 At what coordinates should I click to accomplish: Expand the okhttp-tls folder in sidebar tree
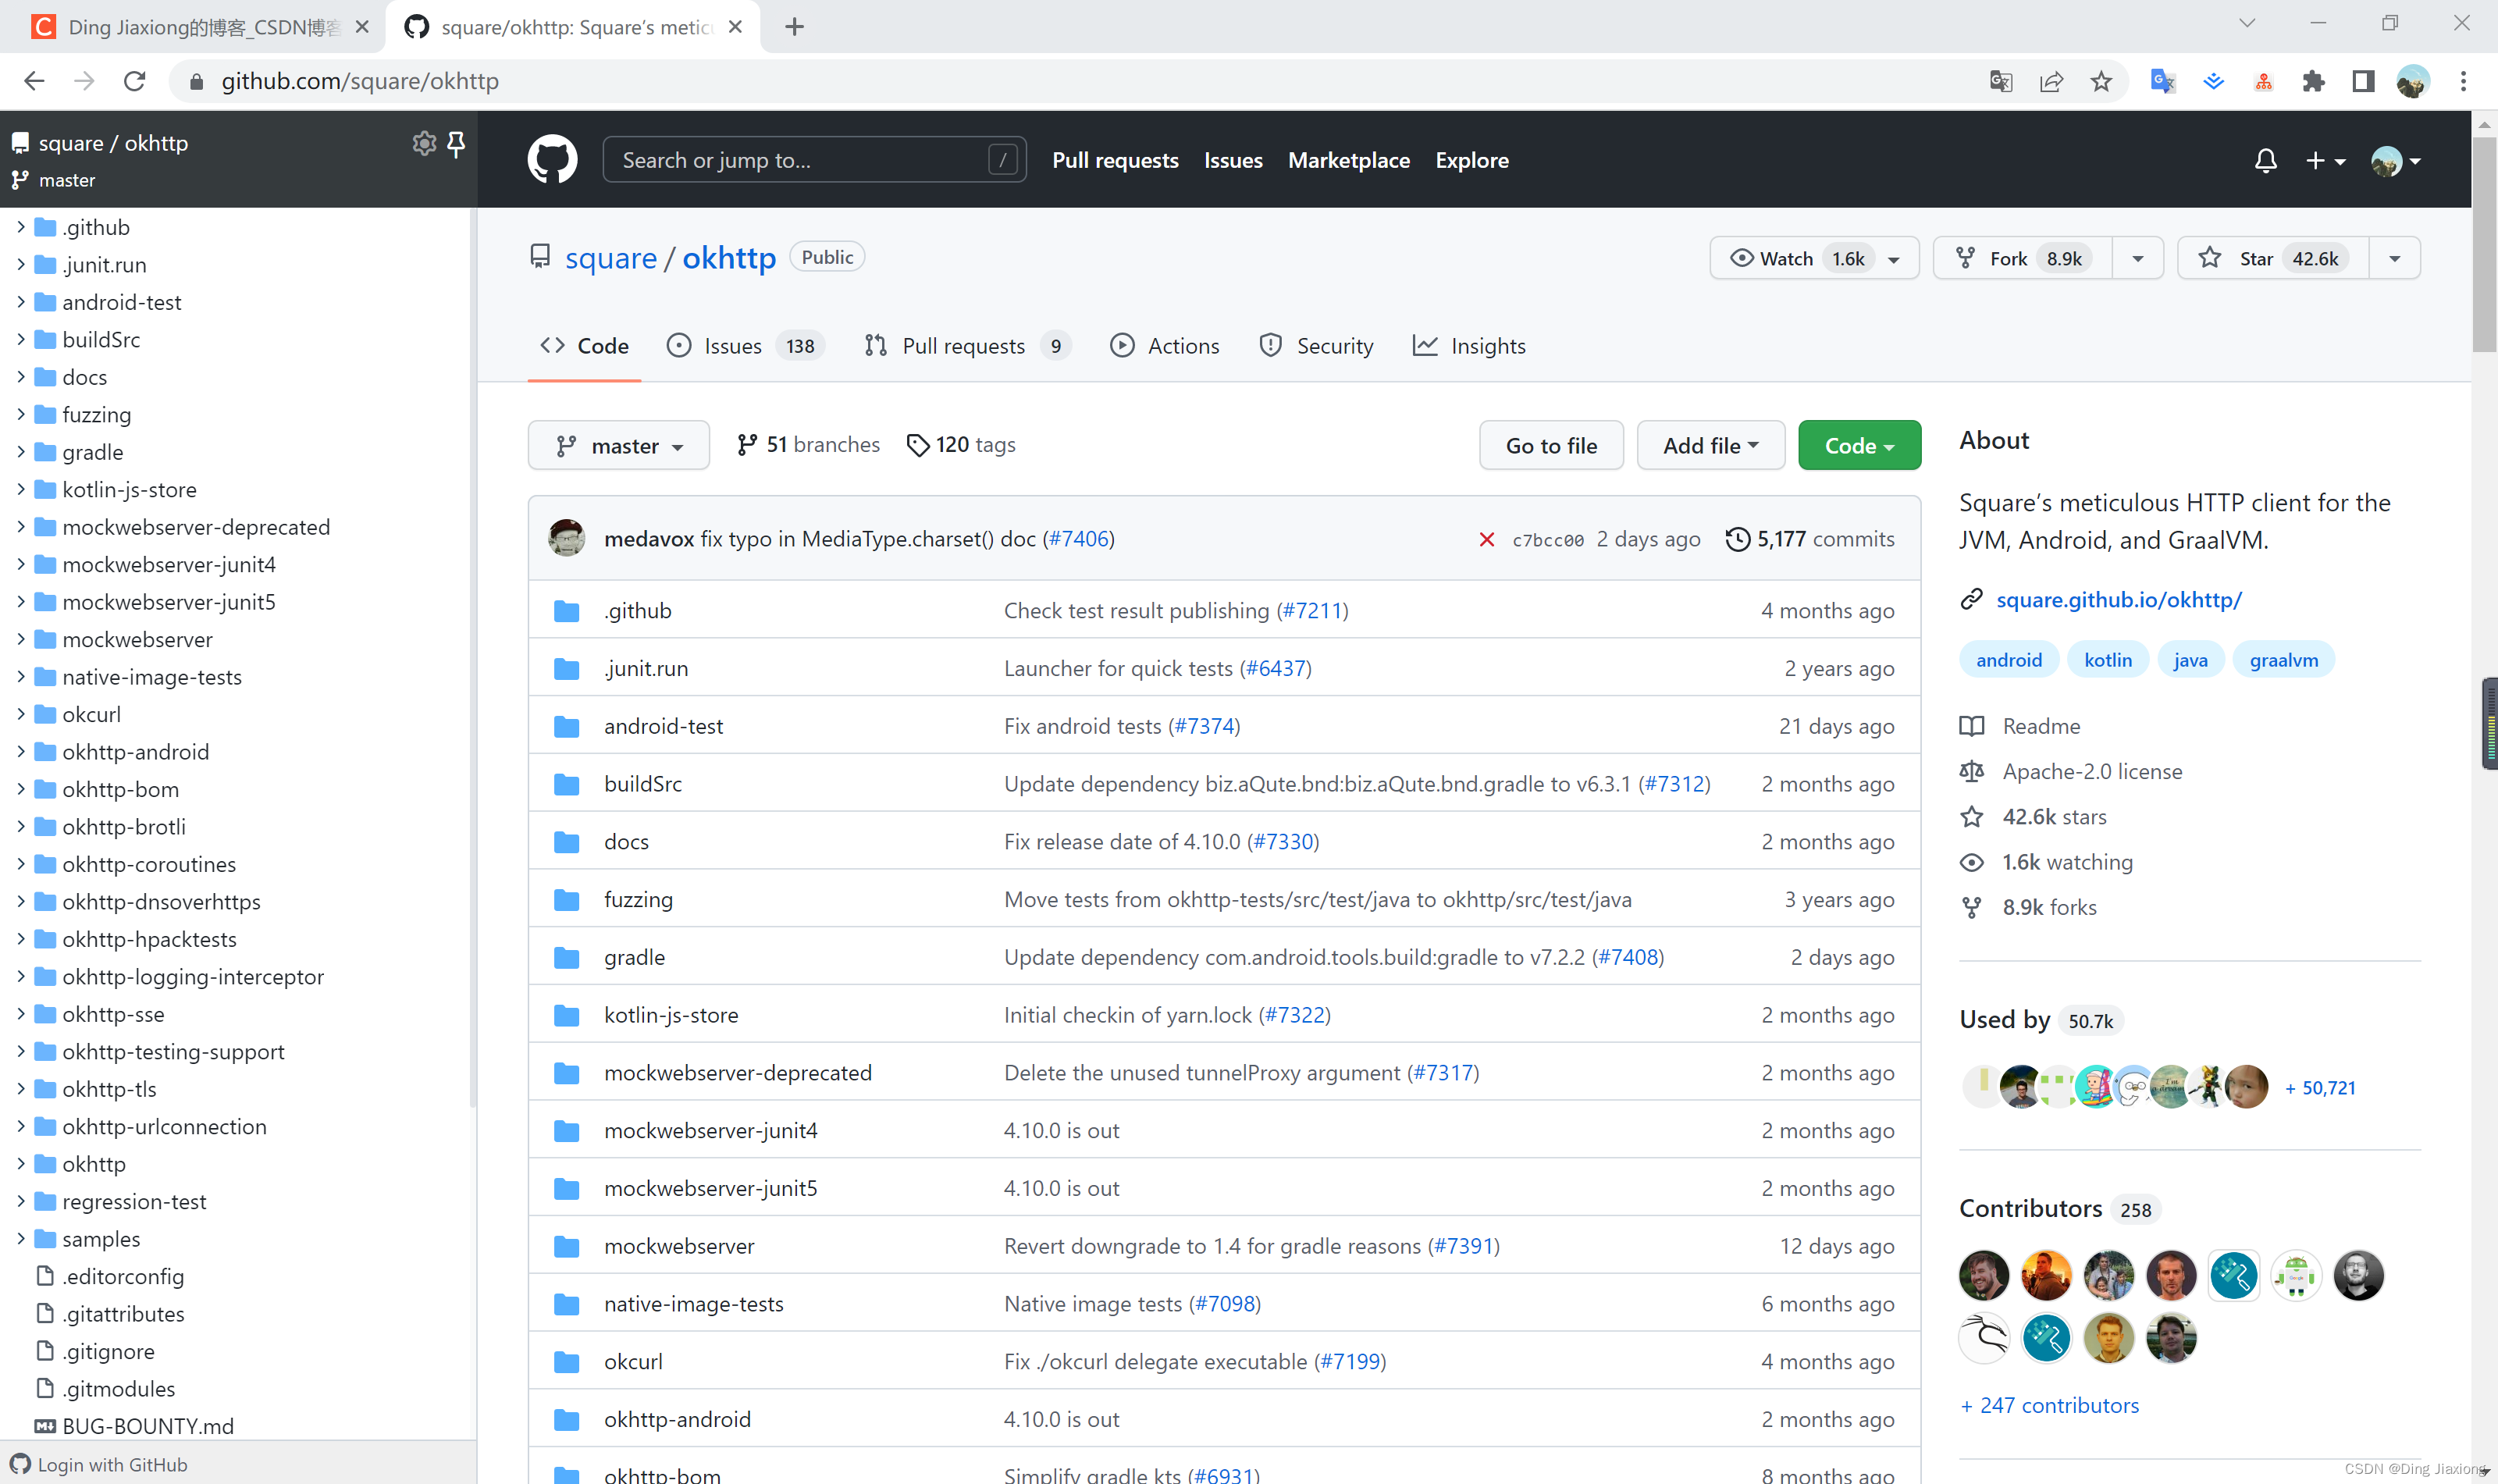click(x=21, y=1089)
